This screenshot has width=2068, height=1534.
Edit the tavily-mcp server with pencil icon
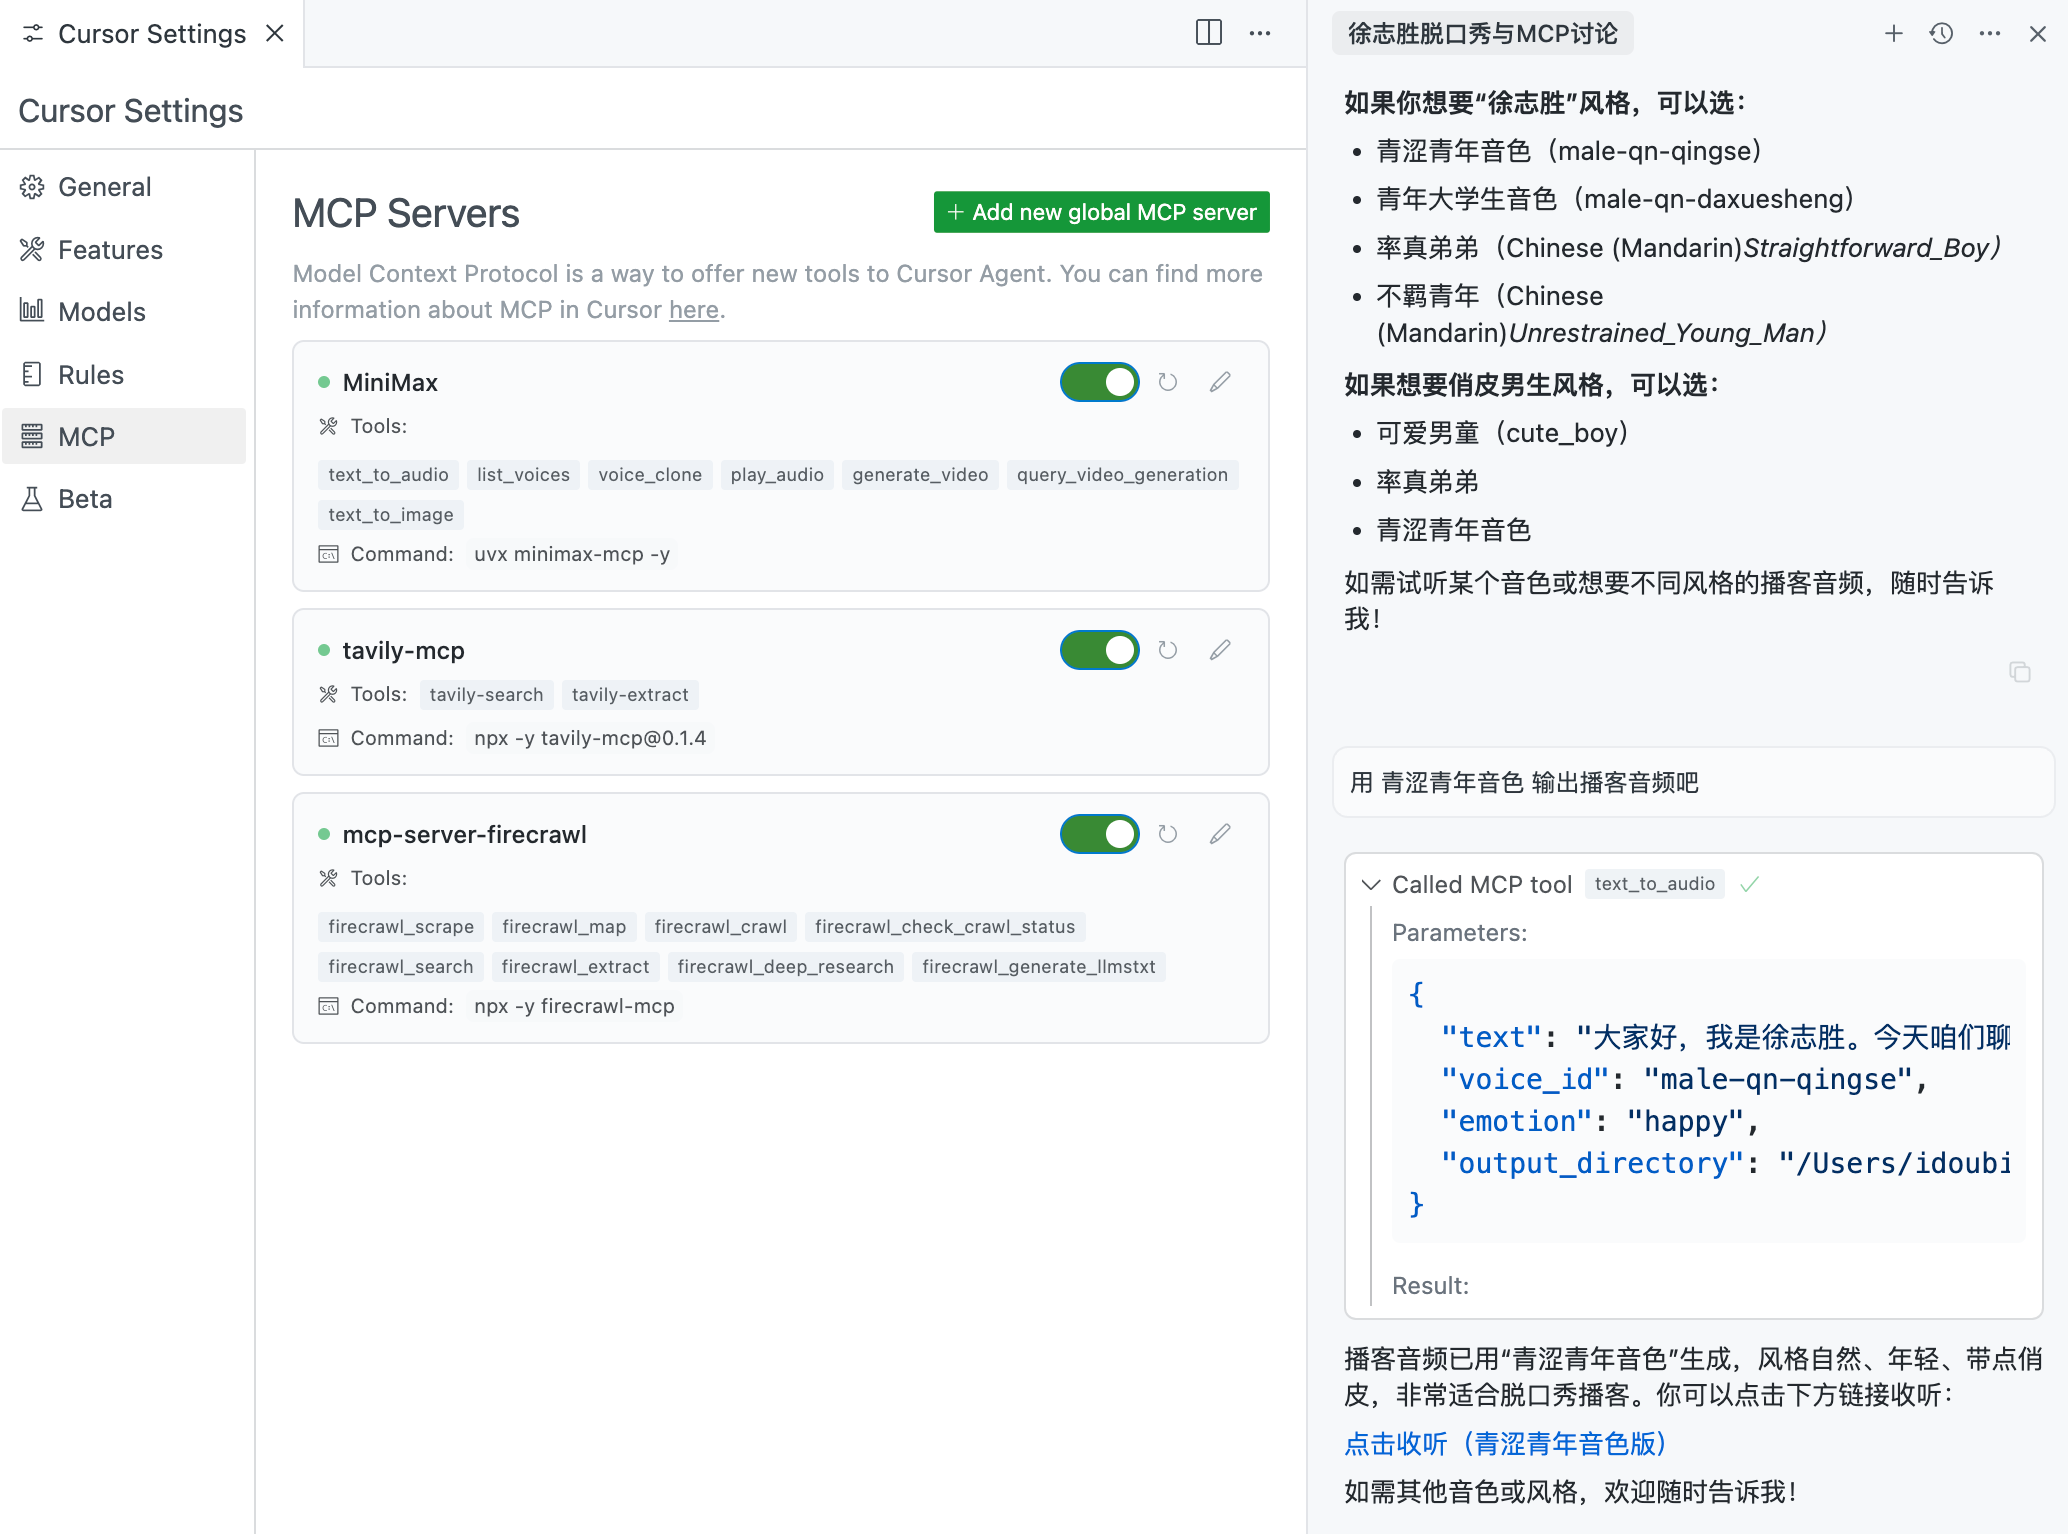pos(1219,650)
